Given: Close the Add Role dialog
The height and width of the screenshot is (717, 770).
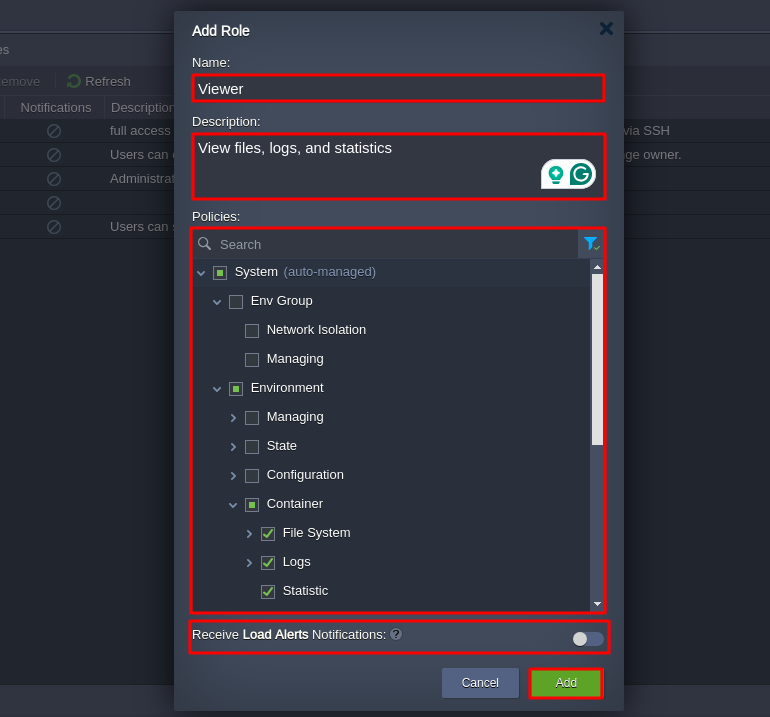Looking at the screenshot, I should (606, 29).
